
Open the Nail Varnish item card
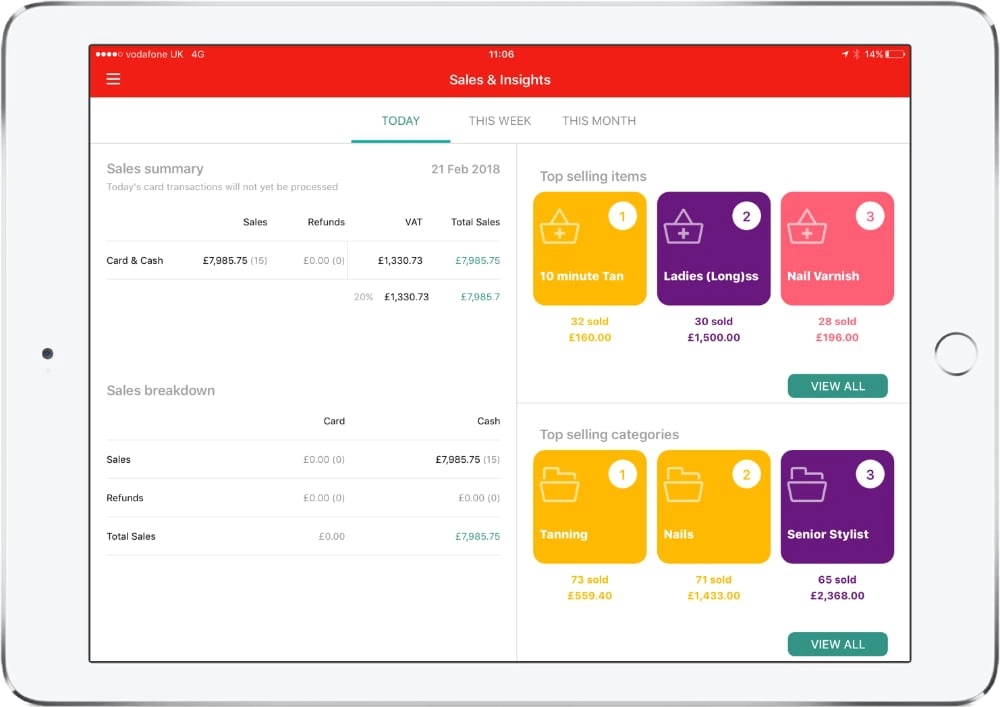(x=837, y=249)
